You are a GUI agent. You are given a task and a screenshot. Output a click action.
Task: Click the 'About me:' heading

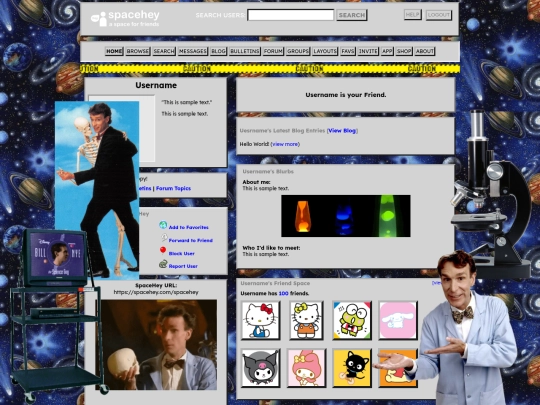click(256, 182)
